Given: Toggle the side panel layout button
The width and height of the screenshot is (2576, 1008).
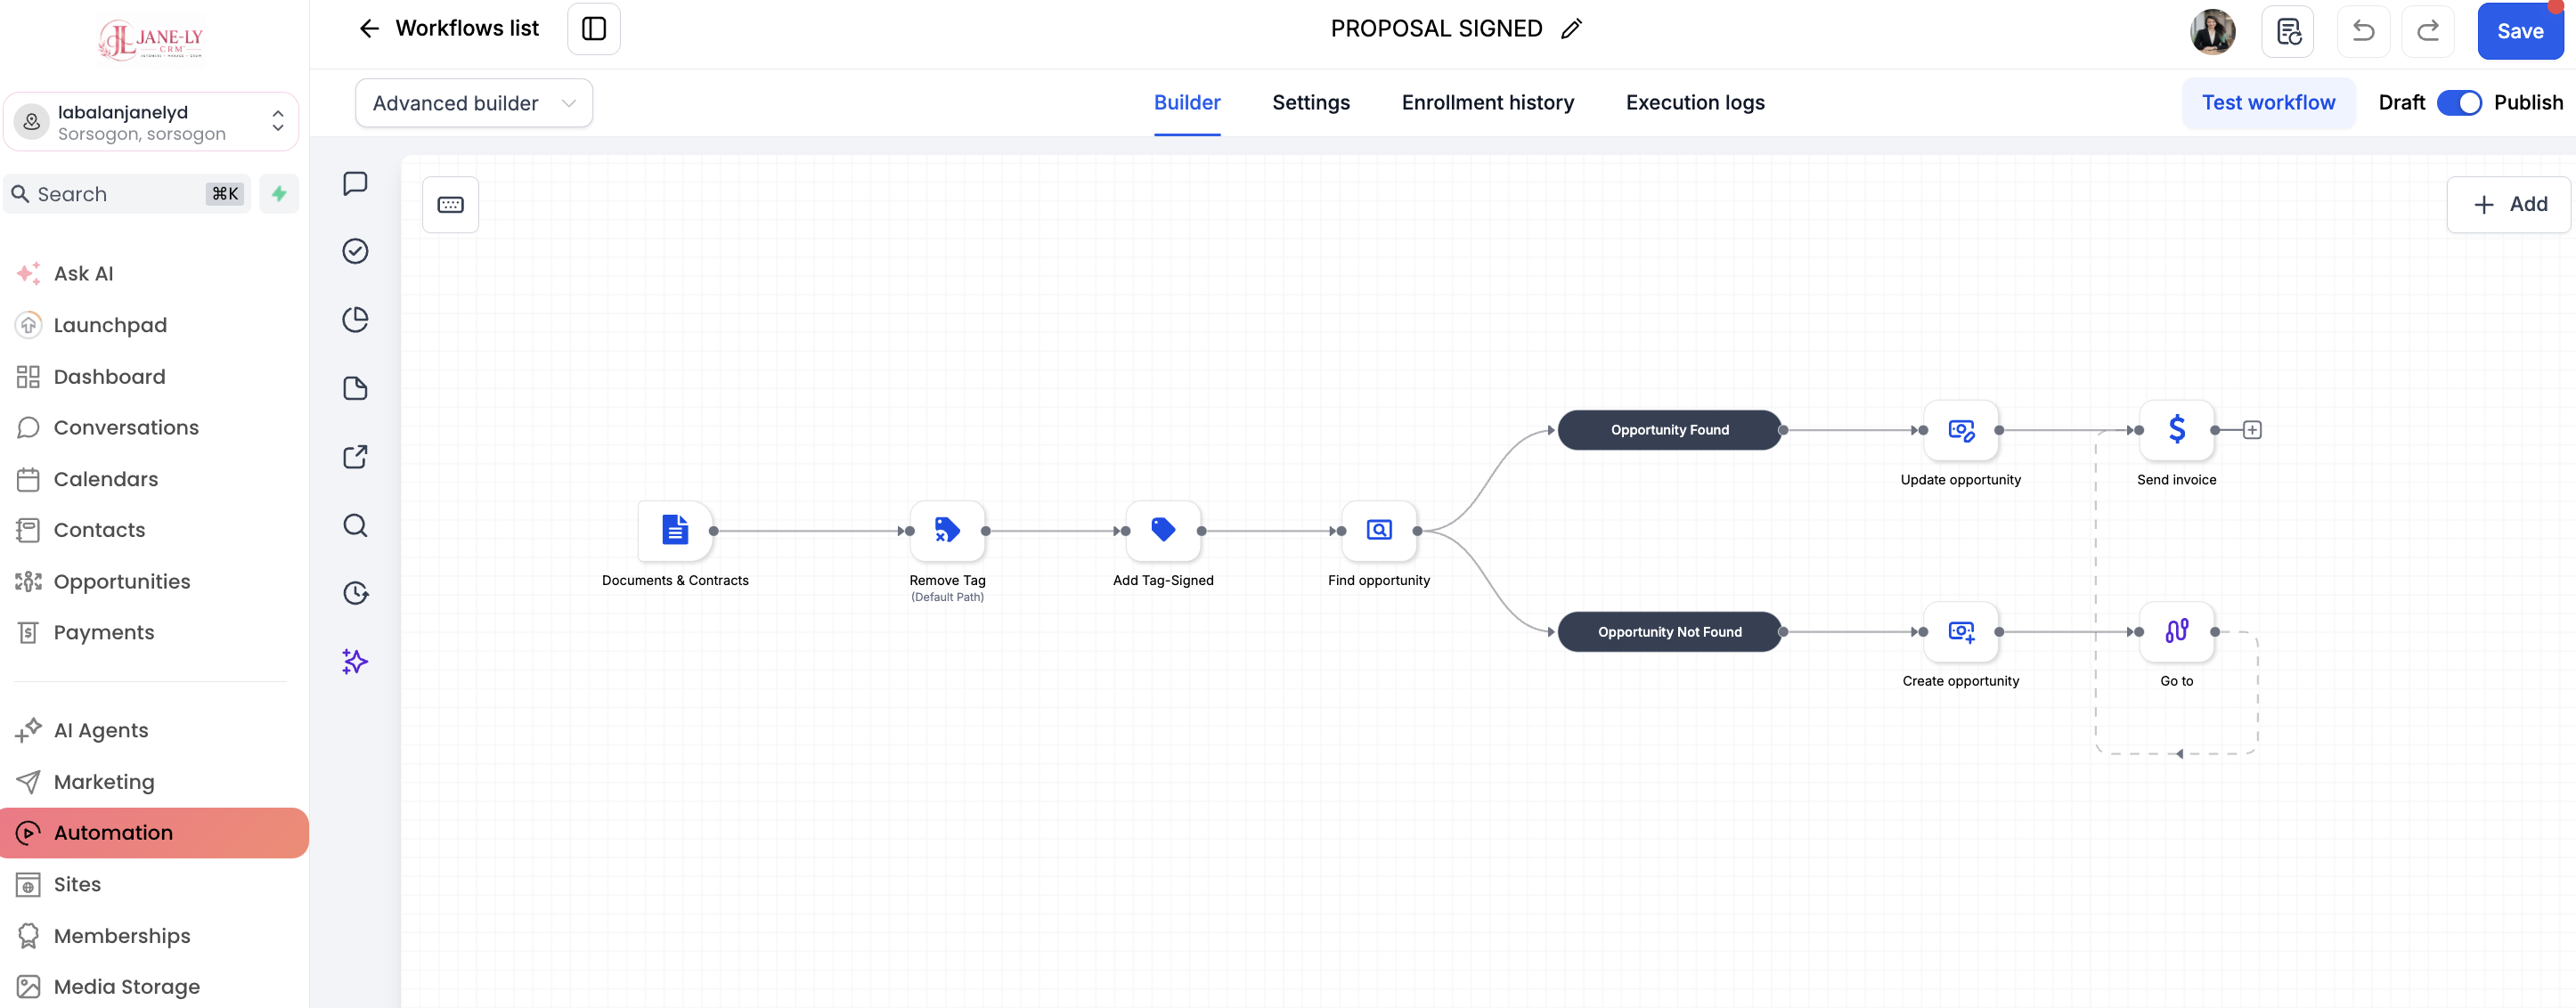Looking at the screenshot, I should click(594, 29).
